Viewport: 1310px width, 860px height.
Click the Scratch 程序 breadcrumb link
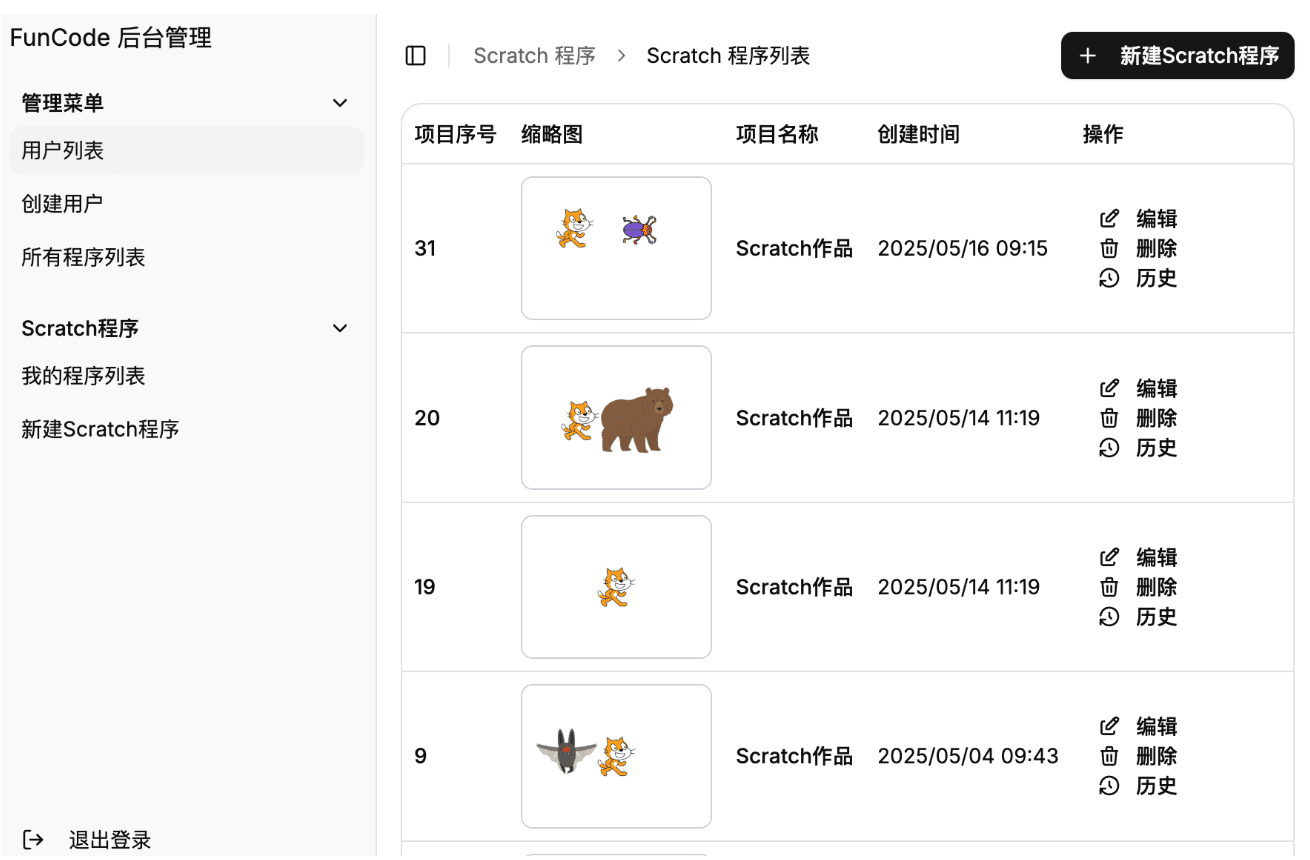[x=534, y=56]
